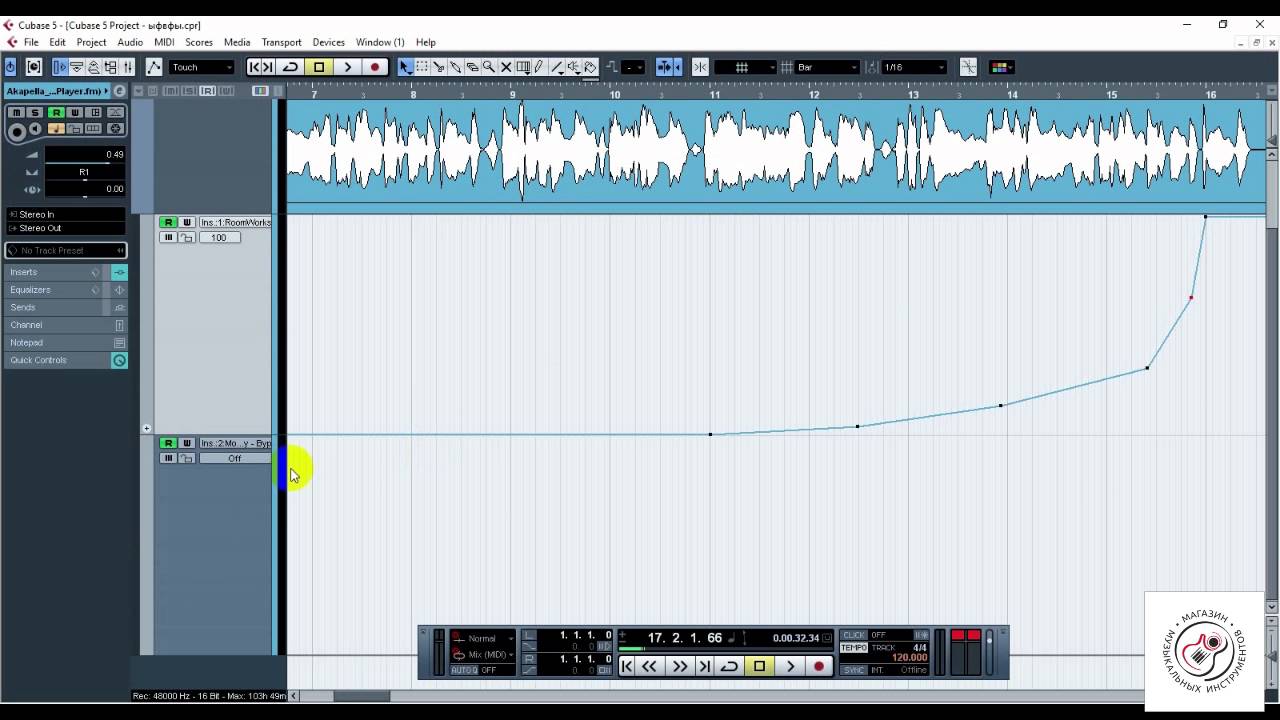Open the File menu
The image size is (1280, 720).
coord(31,42)
